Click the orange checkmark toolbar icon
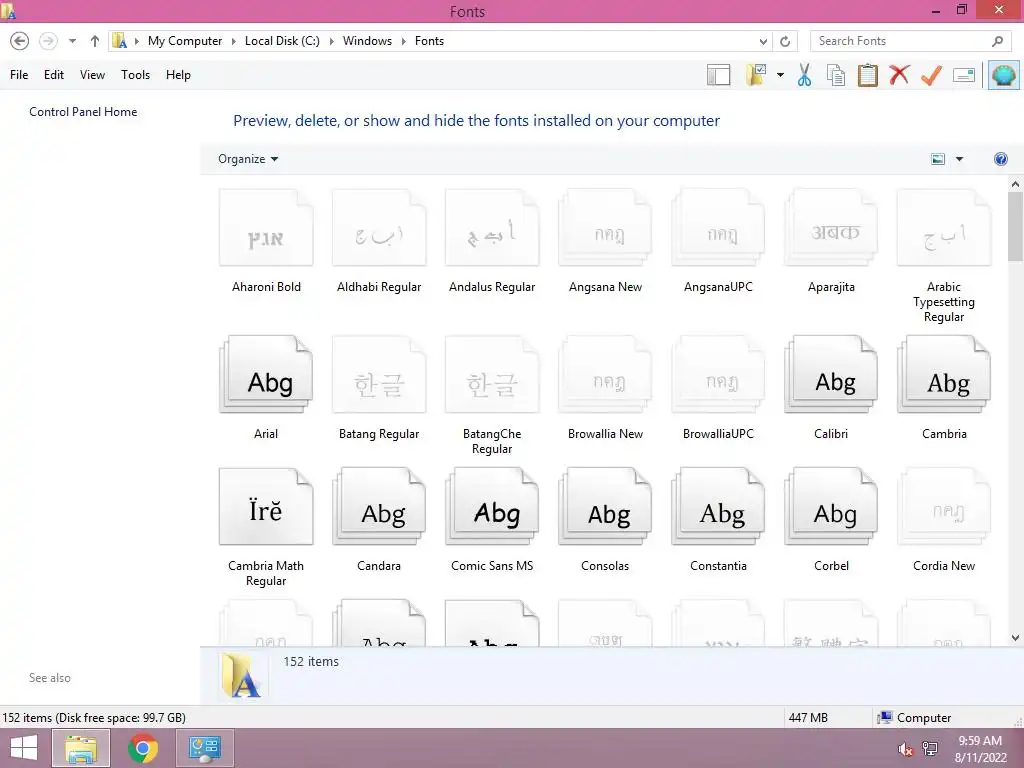 tap(931, 75)
